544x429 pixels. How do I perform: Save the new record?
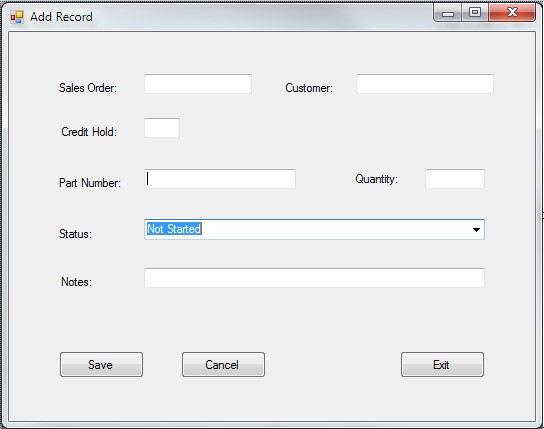[x=101, y=364]
